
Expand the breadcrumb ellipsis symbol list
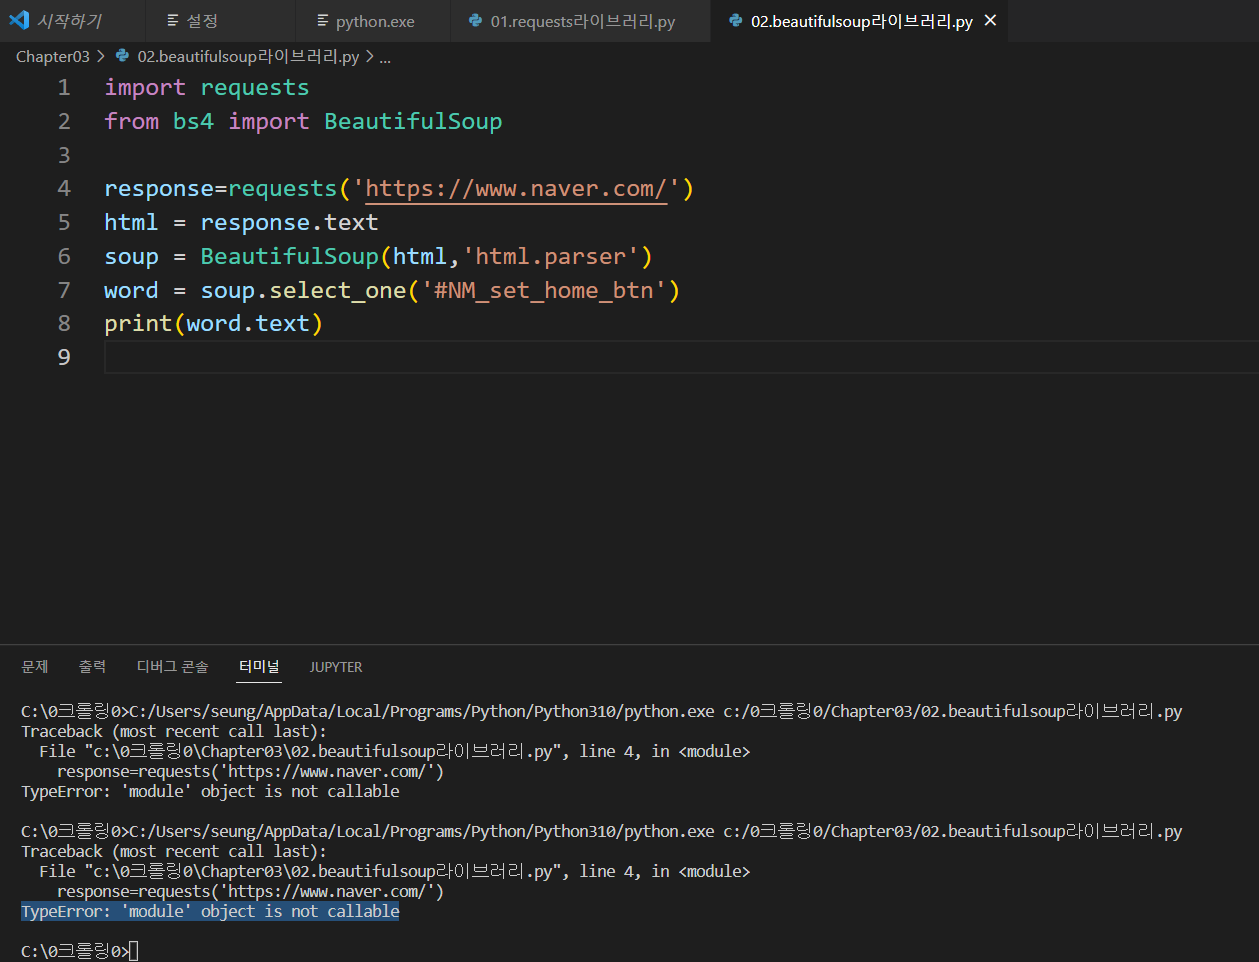coord(385,57)
